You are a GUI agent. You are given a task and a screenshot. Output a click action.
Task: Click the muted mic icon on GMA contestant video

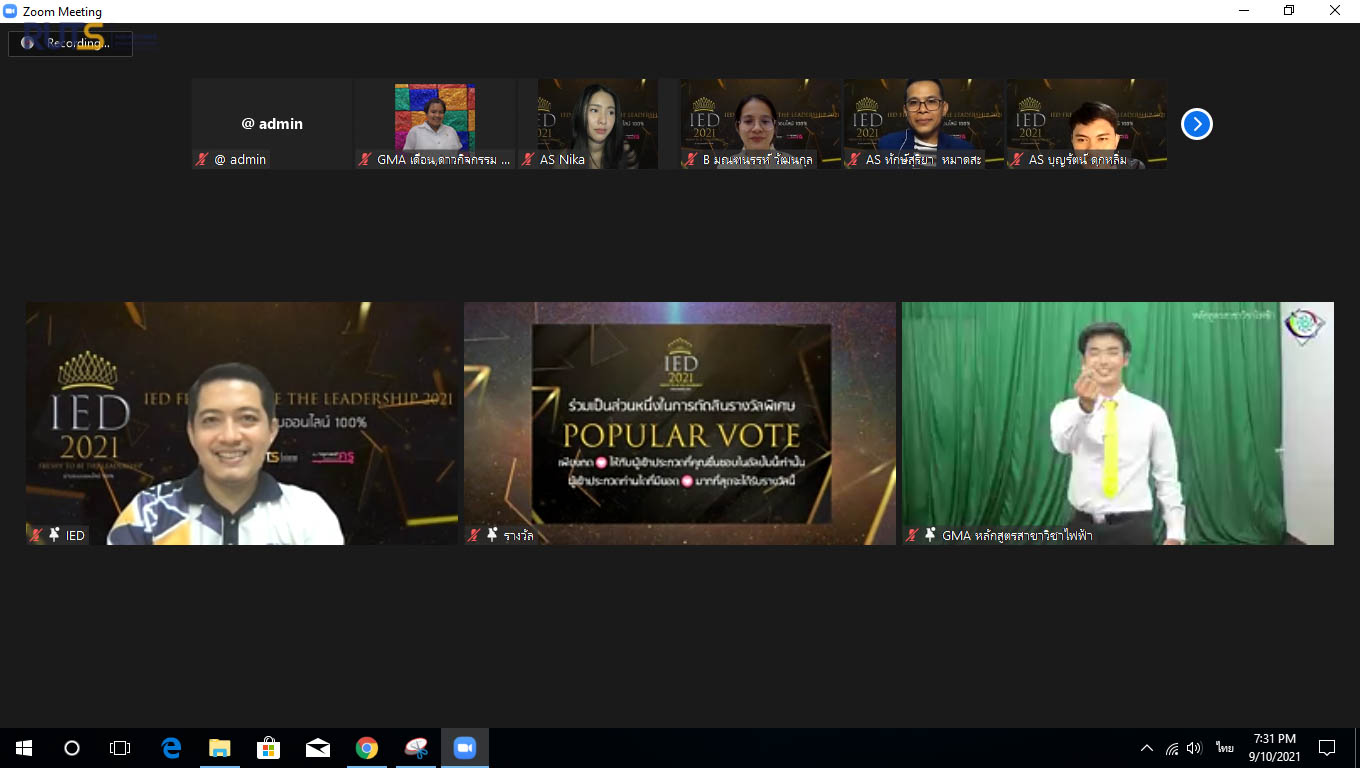point(913,535)
